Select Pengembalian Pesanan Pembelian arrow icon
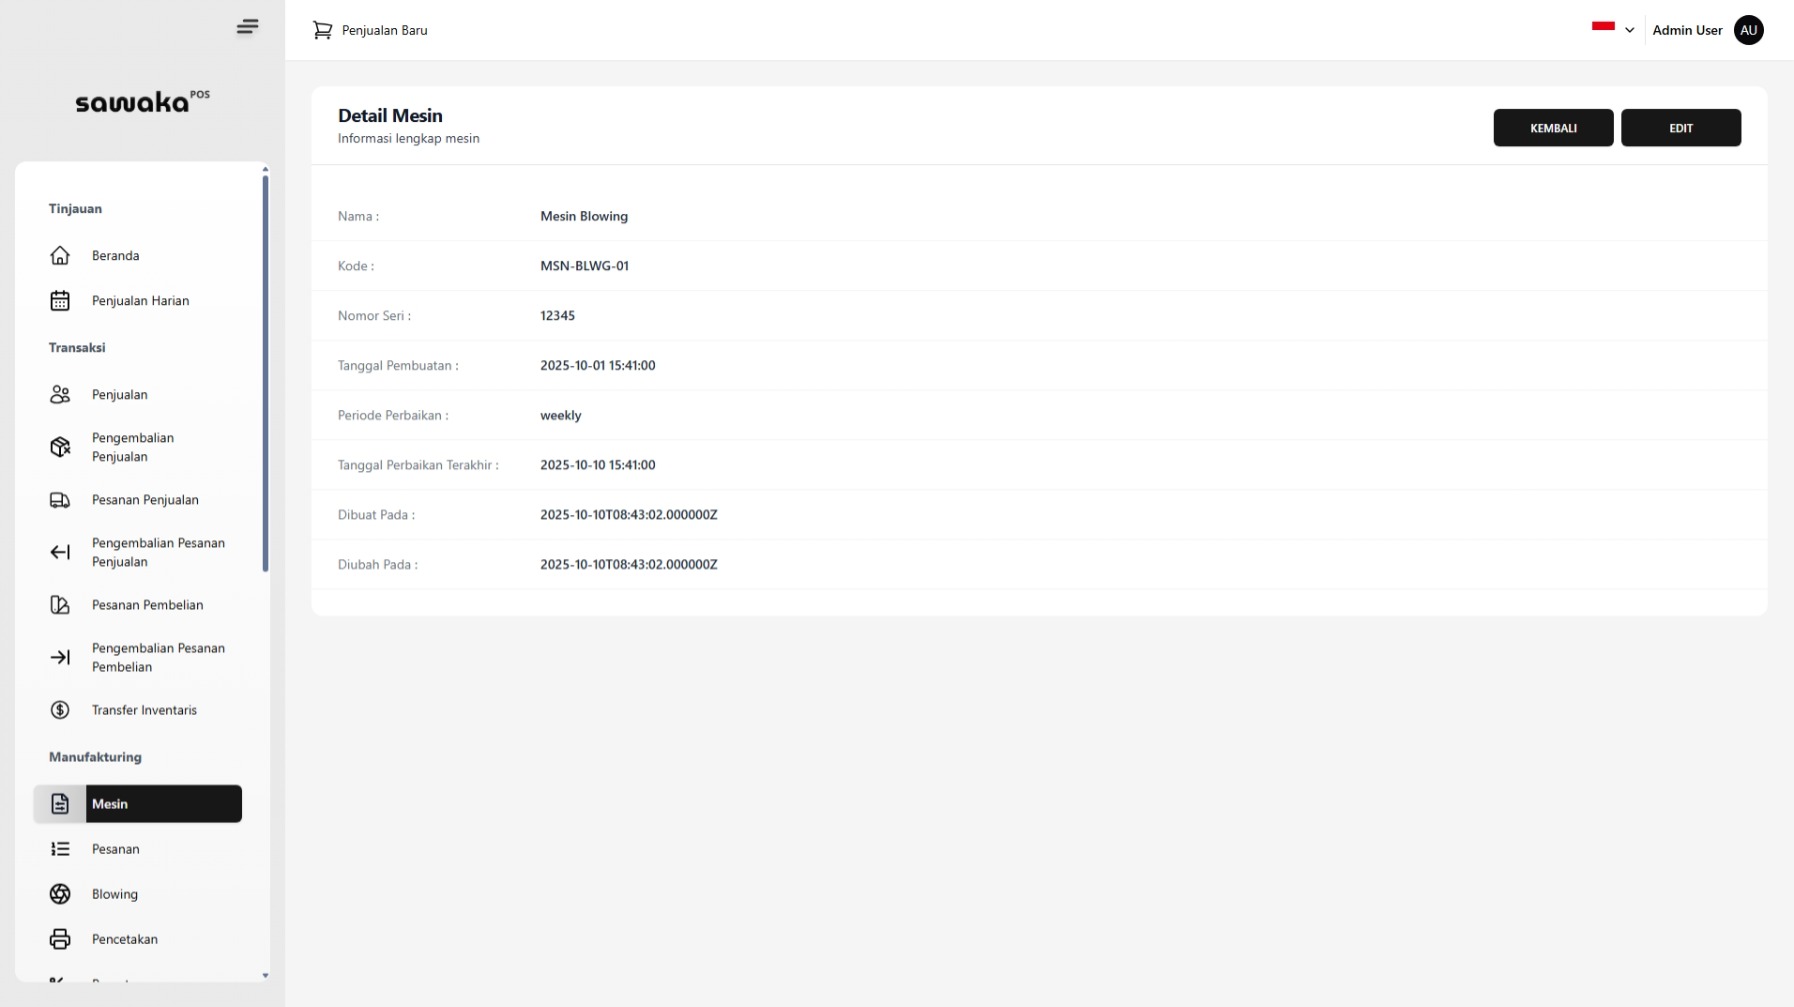Image resolution: width=1794 pixels, height=1007 pixels. tap(60, 657)
